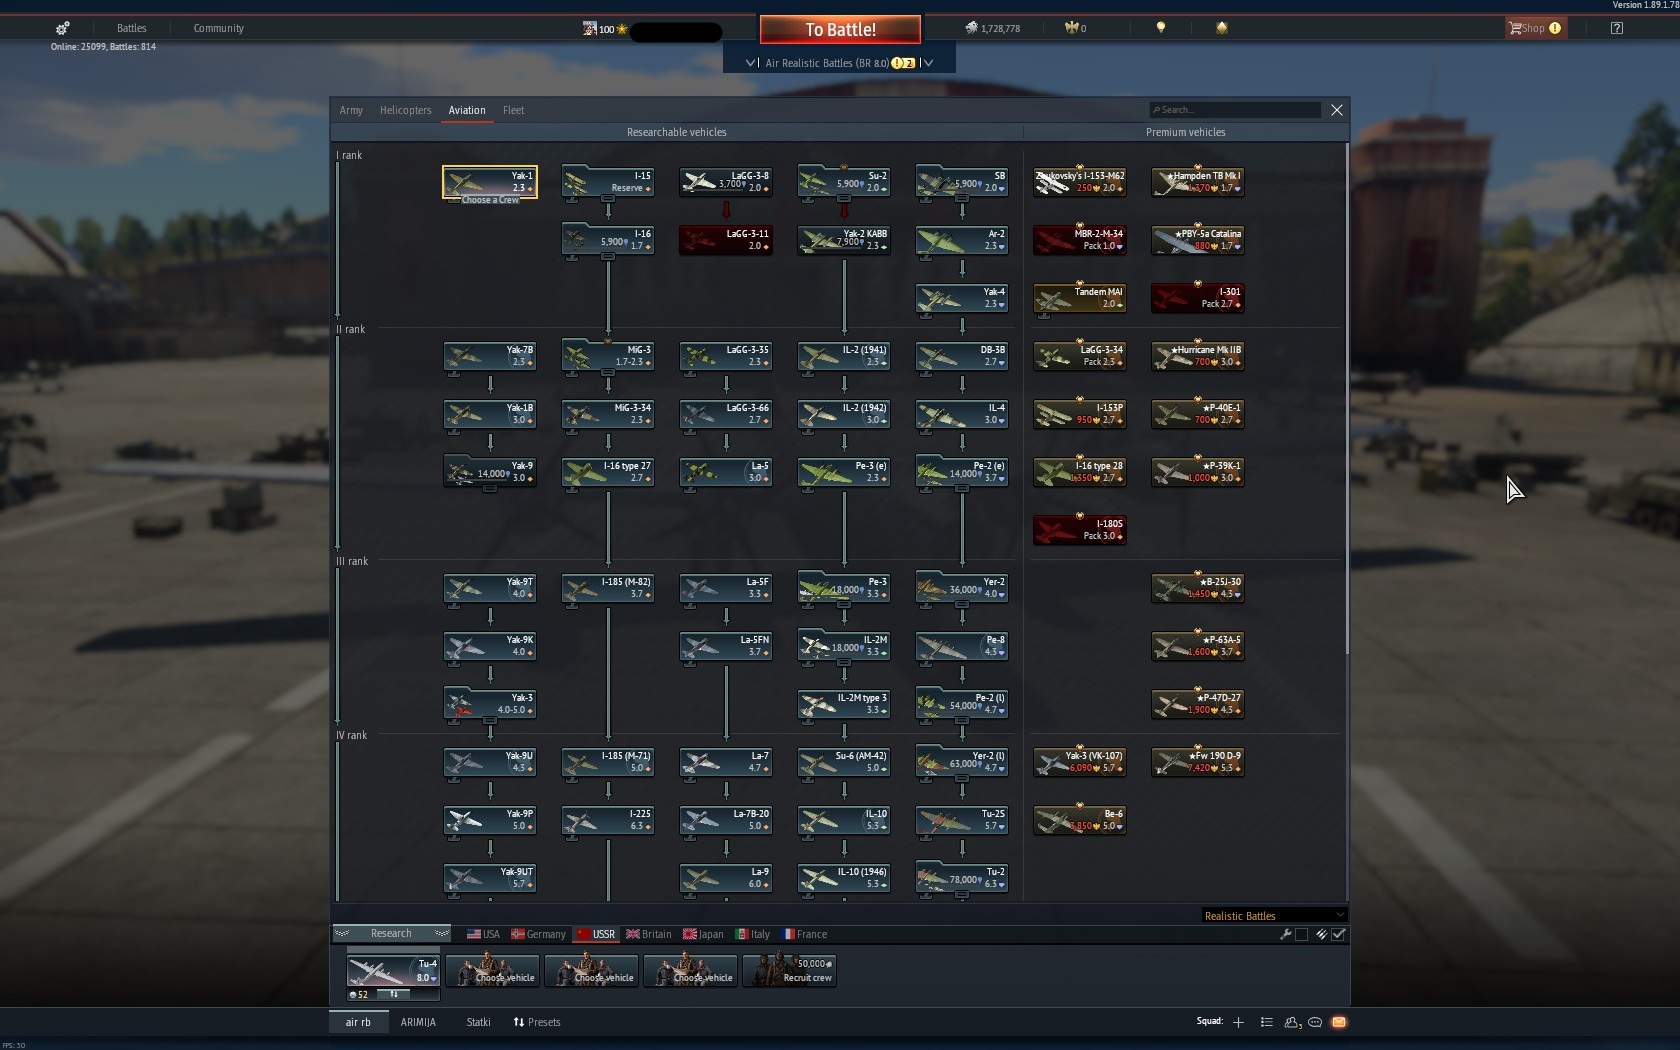Select premium Hampden TB Mk I card
The width and height of the screenshot is (1680, 1050).
tap(1198, 182)
